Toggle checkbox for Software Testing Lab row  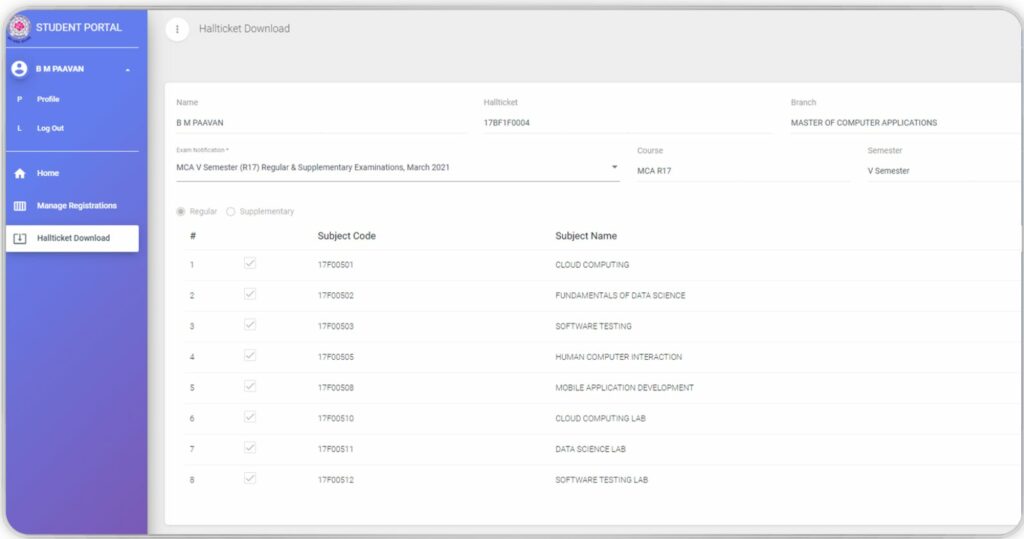pyautogui.click(x=250, y=479)
